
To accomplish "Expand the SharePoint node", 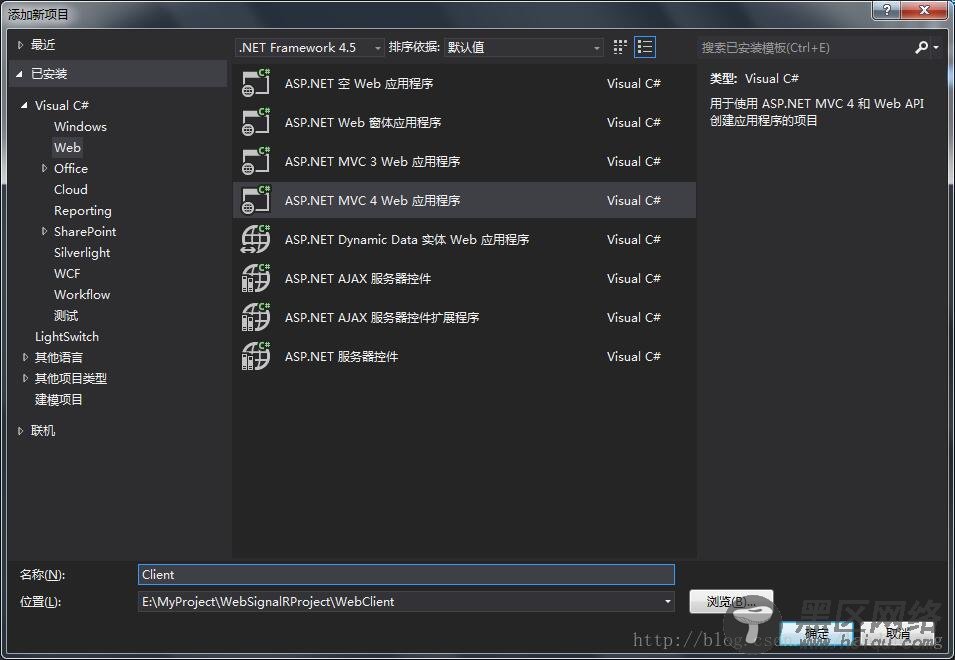I will pos(44,231).
